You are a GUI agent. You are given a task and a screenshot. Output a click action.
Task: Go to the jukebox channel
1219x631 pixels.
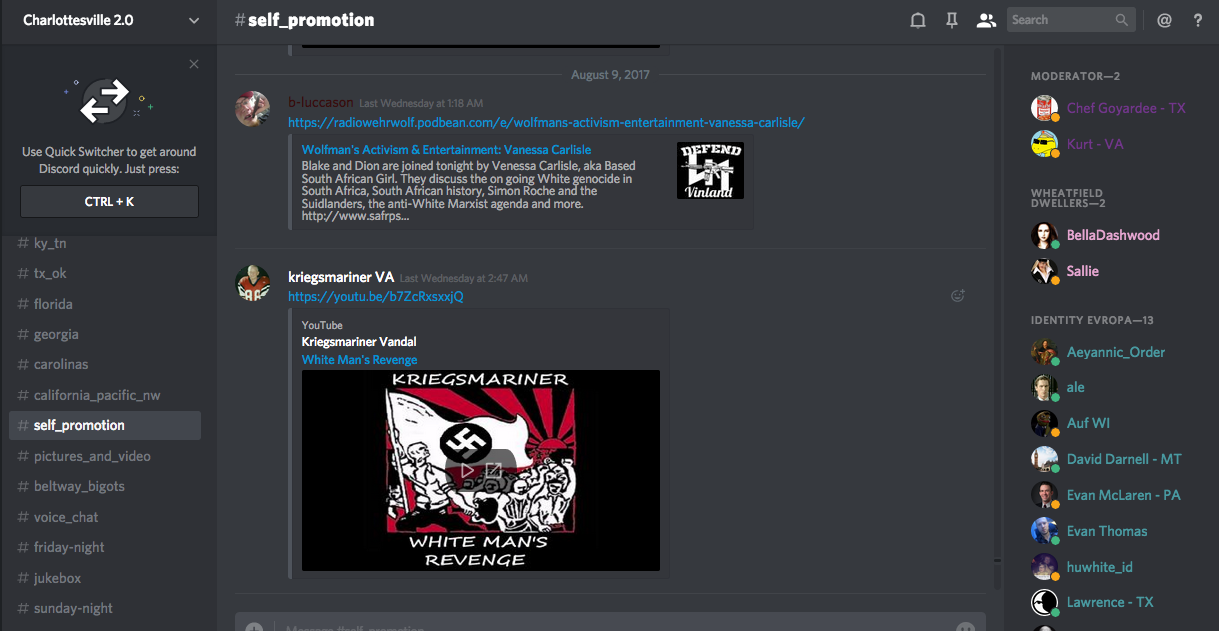pyautogui.click(x=57, y=578)
